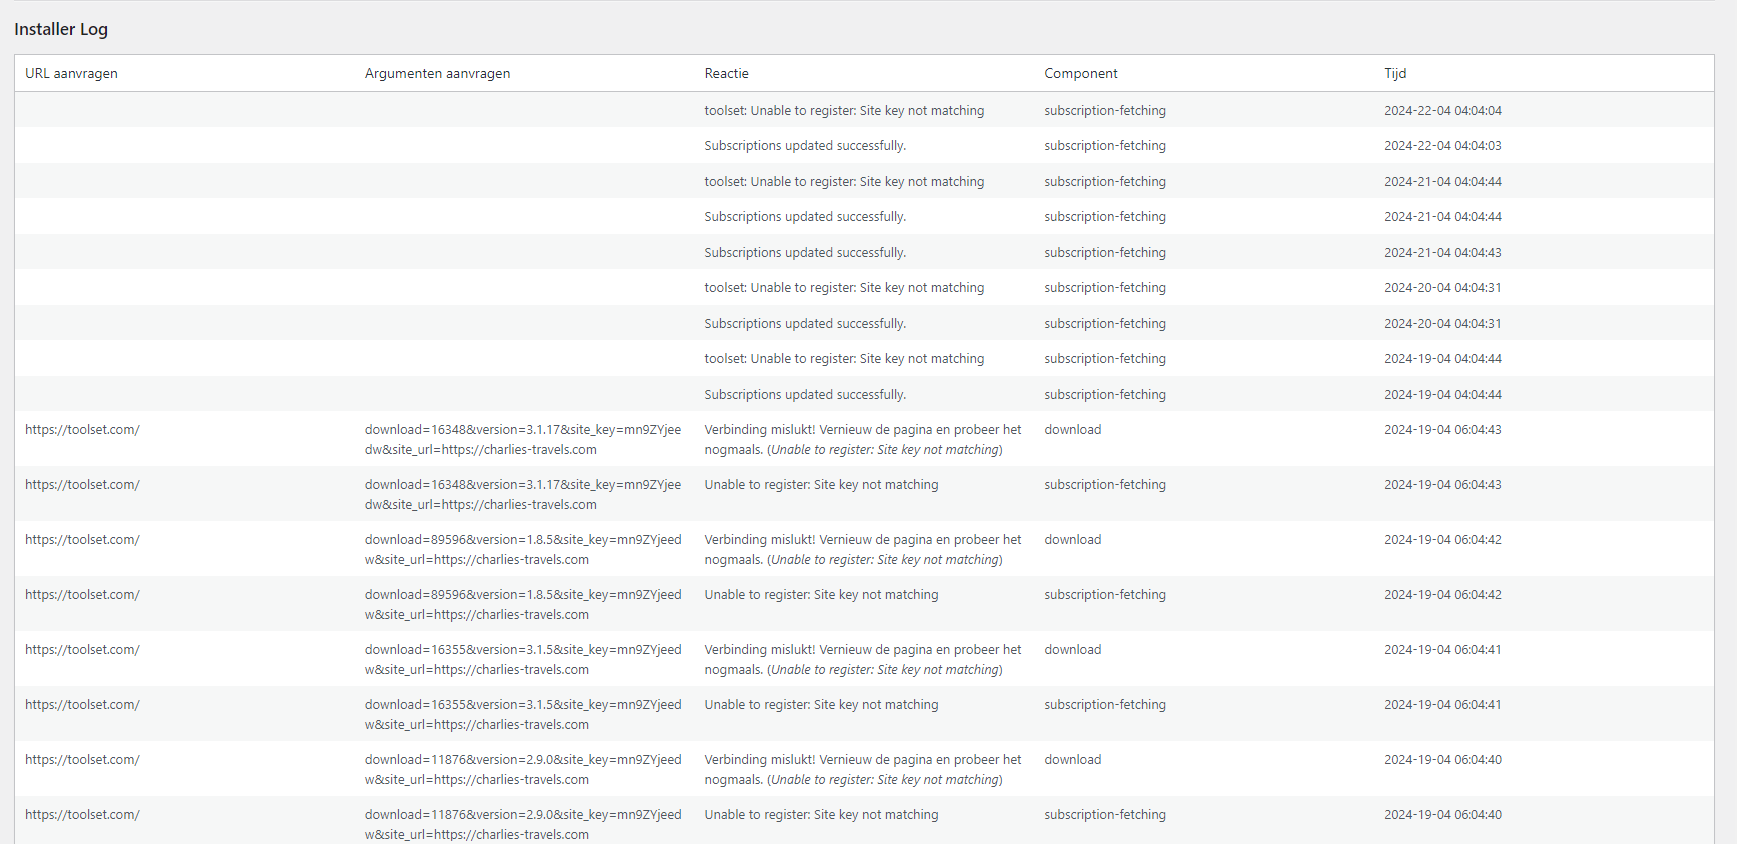Screen dimensions: 1737x844
Task: Click the toolset.com URL in the download=16348 download row
Action: pos(82,430)
